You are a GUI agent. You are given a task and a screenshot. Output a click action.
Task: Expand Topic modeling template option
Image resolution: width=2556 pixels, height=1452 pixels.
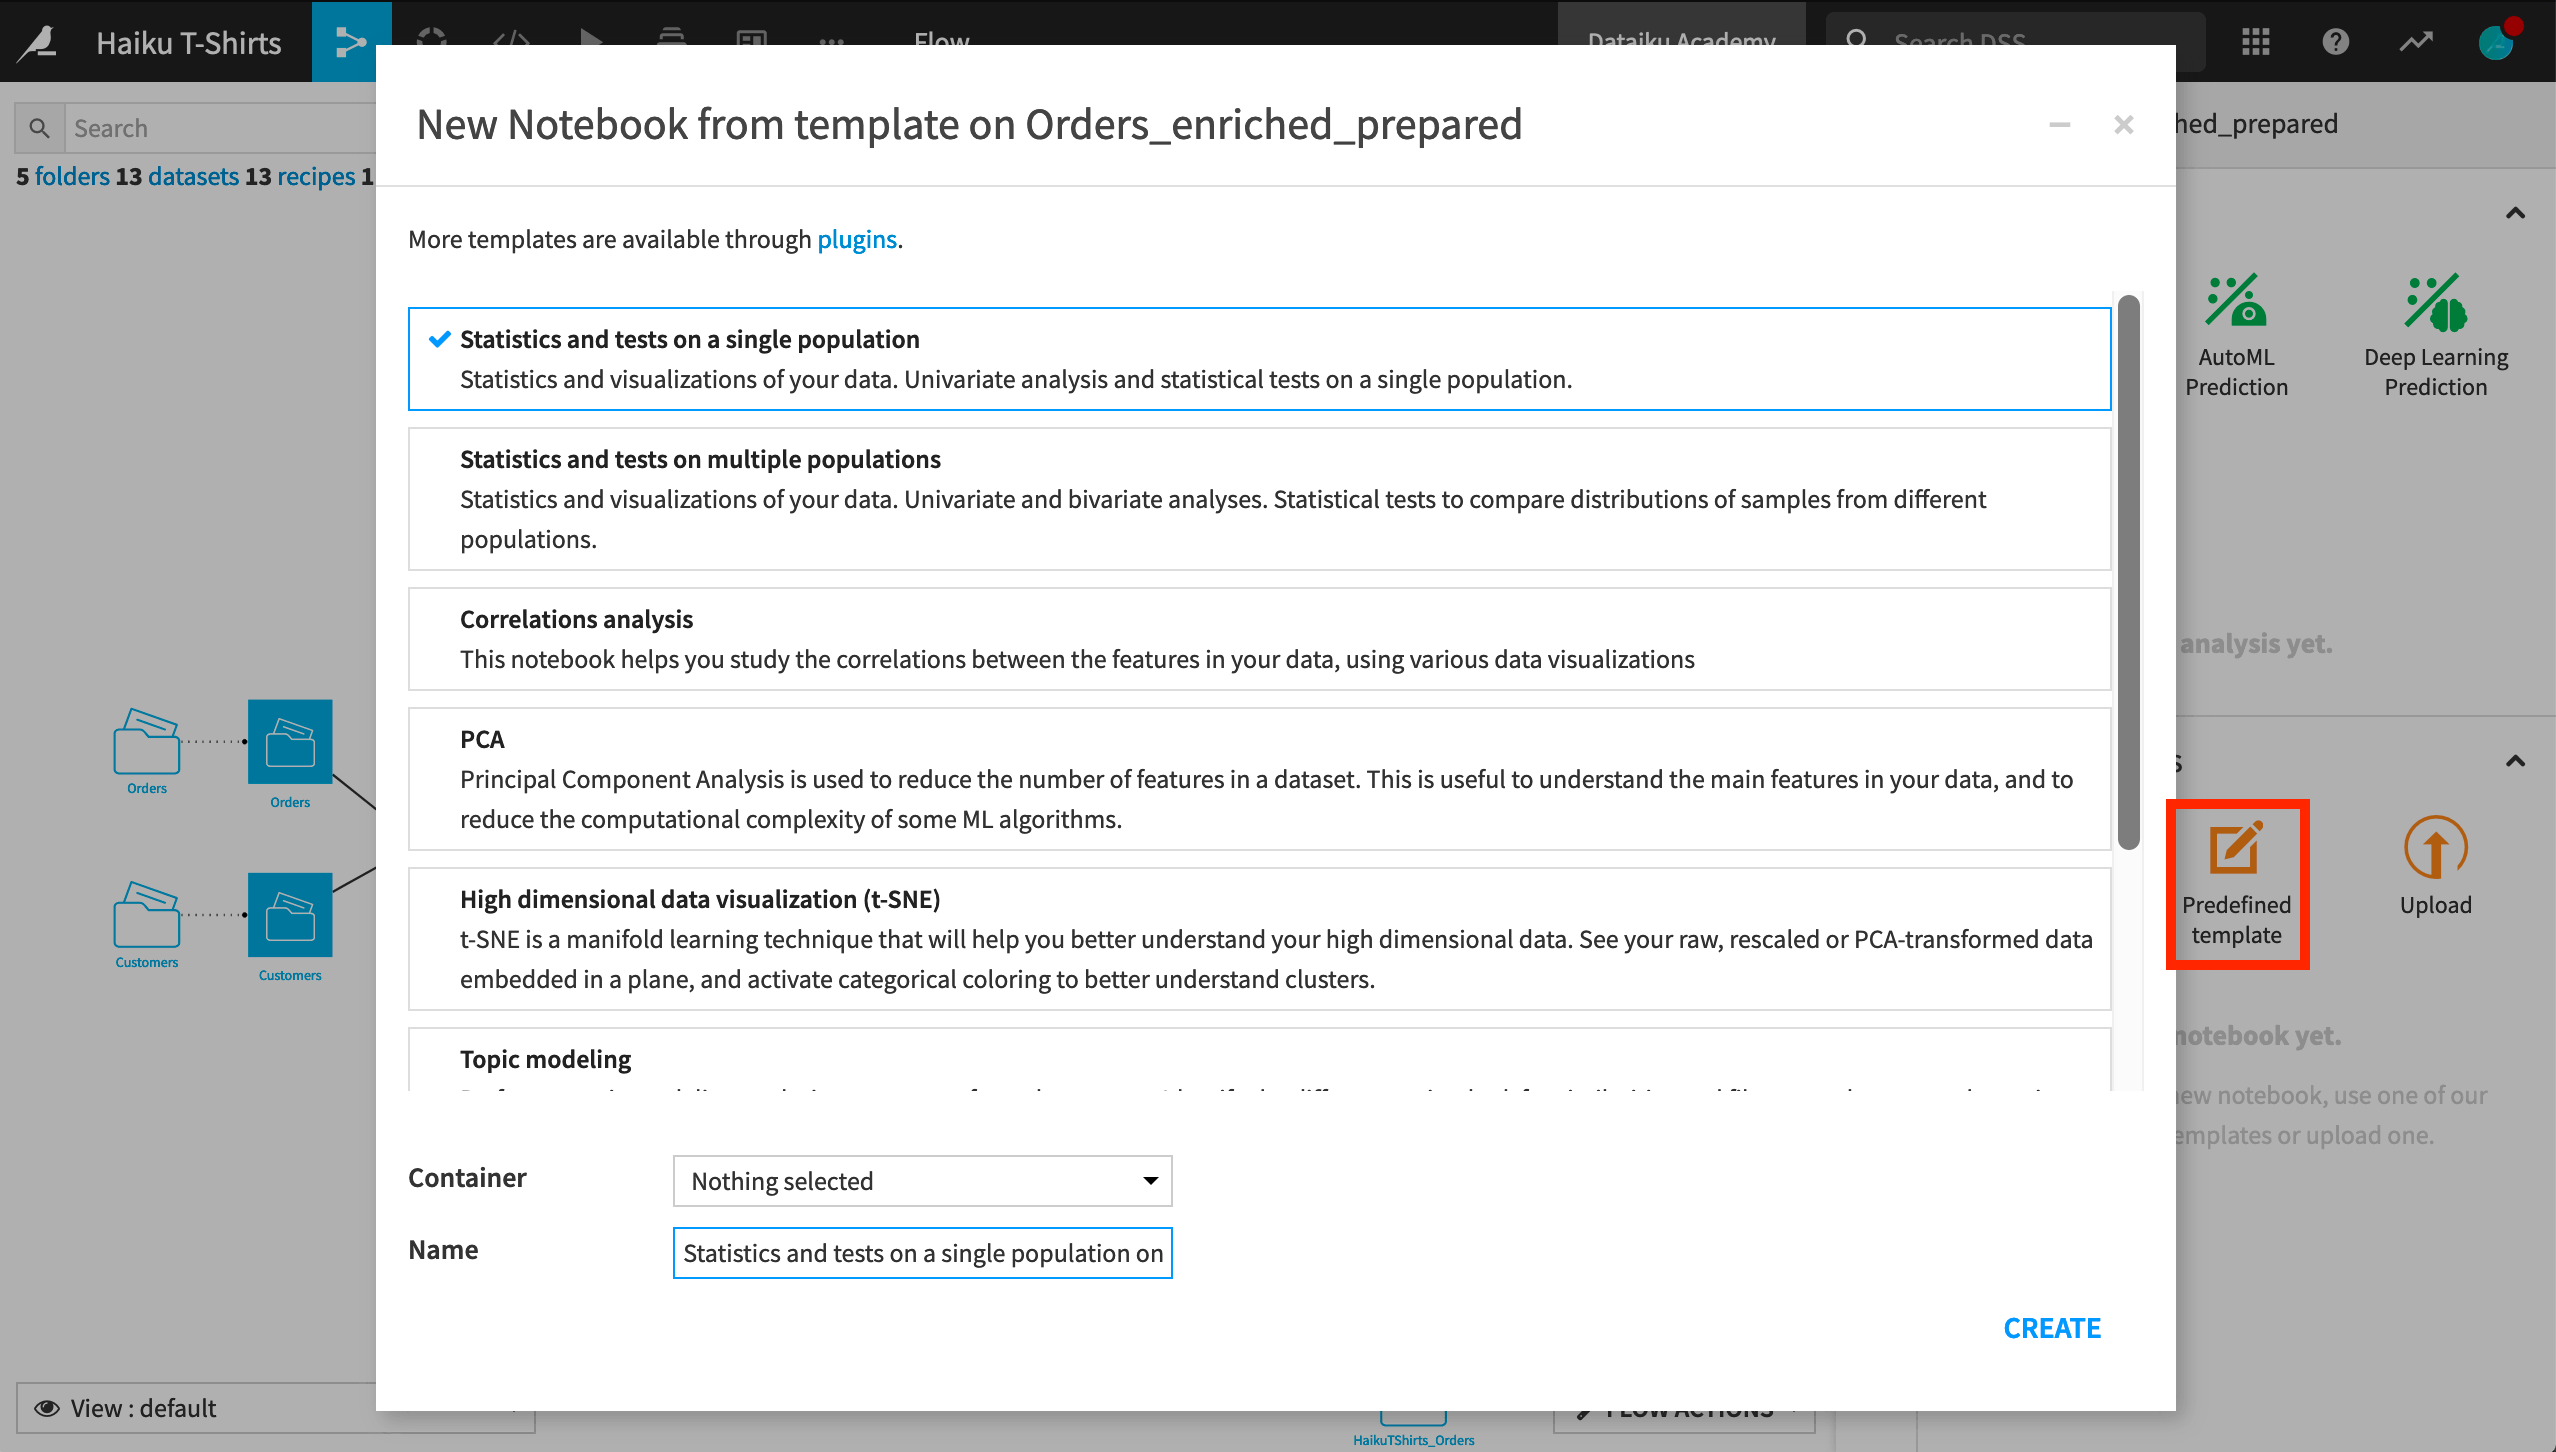(1259, 1057)
